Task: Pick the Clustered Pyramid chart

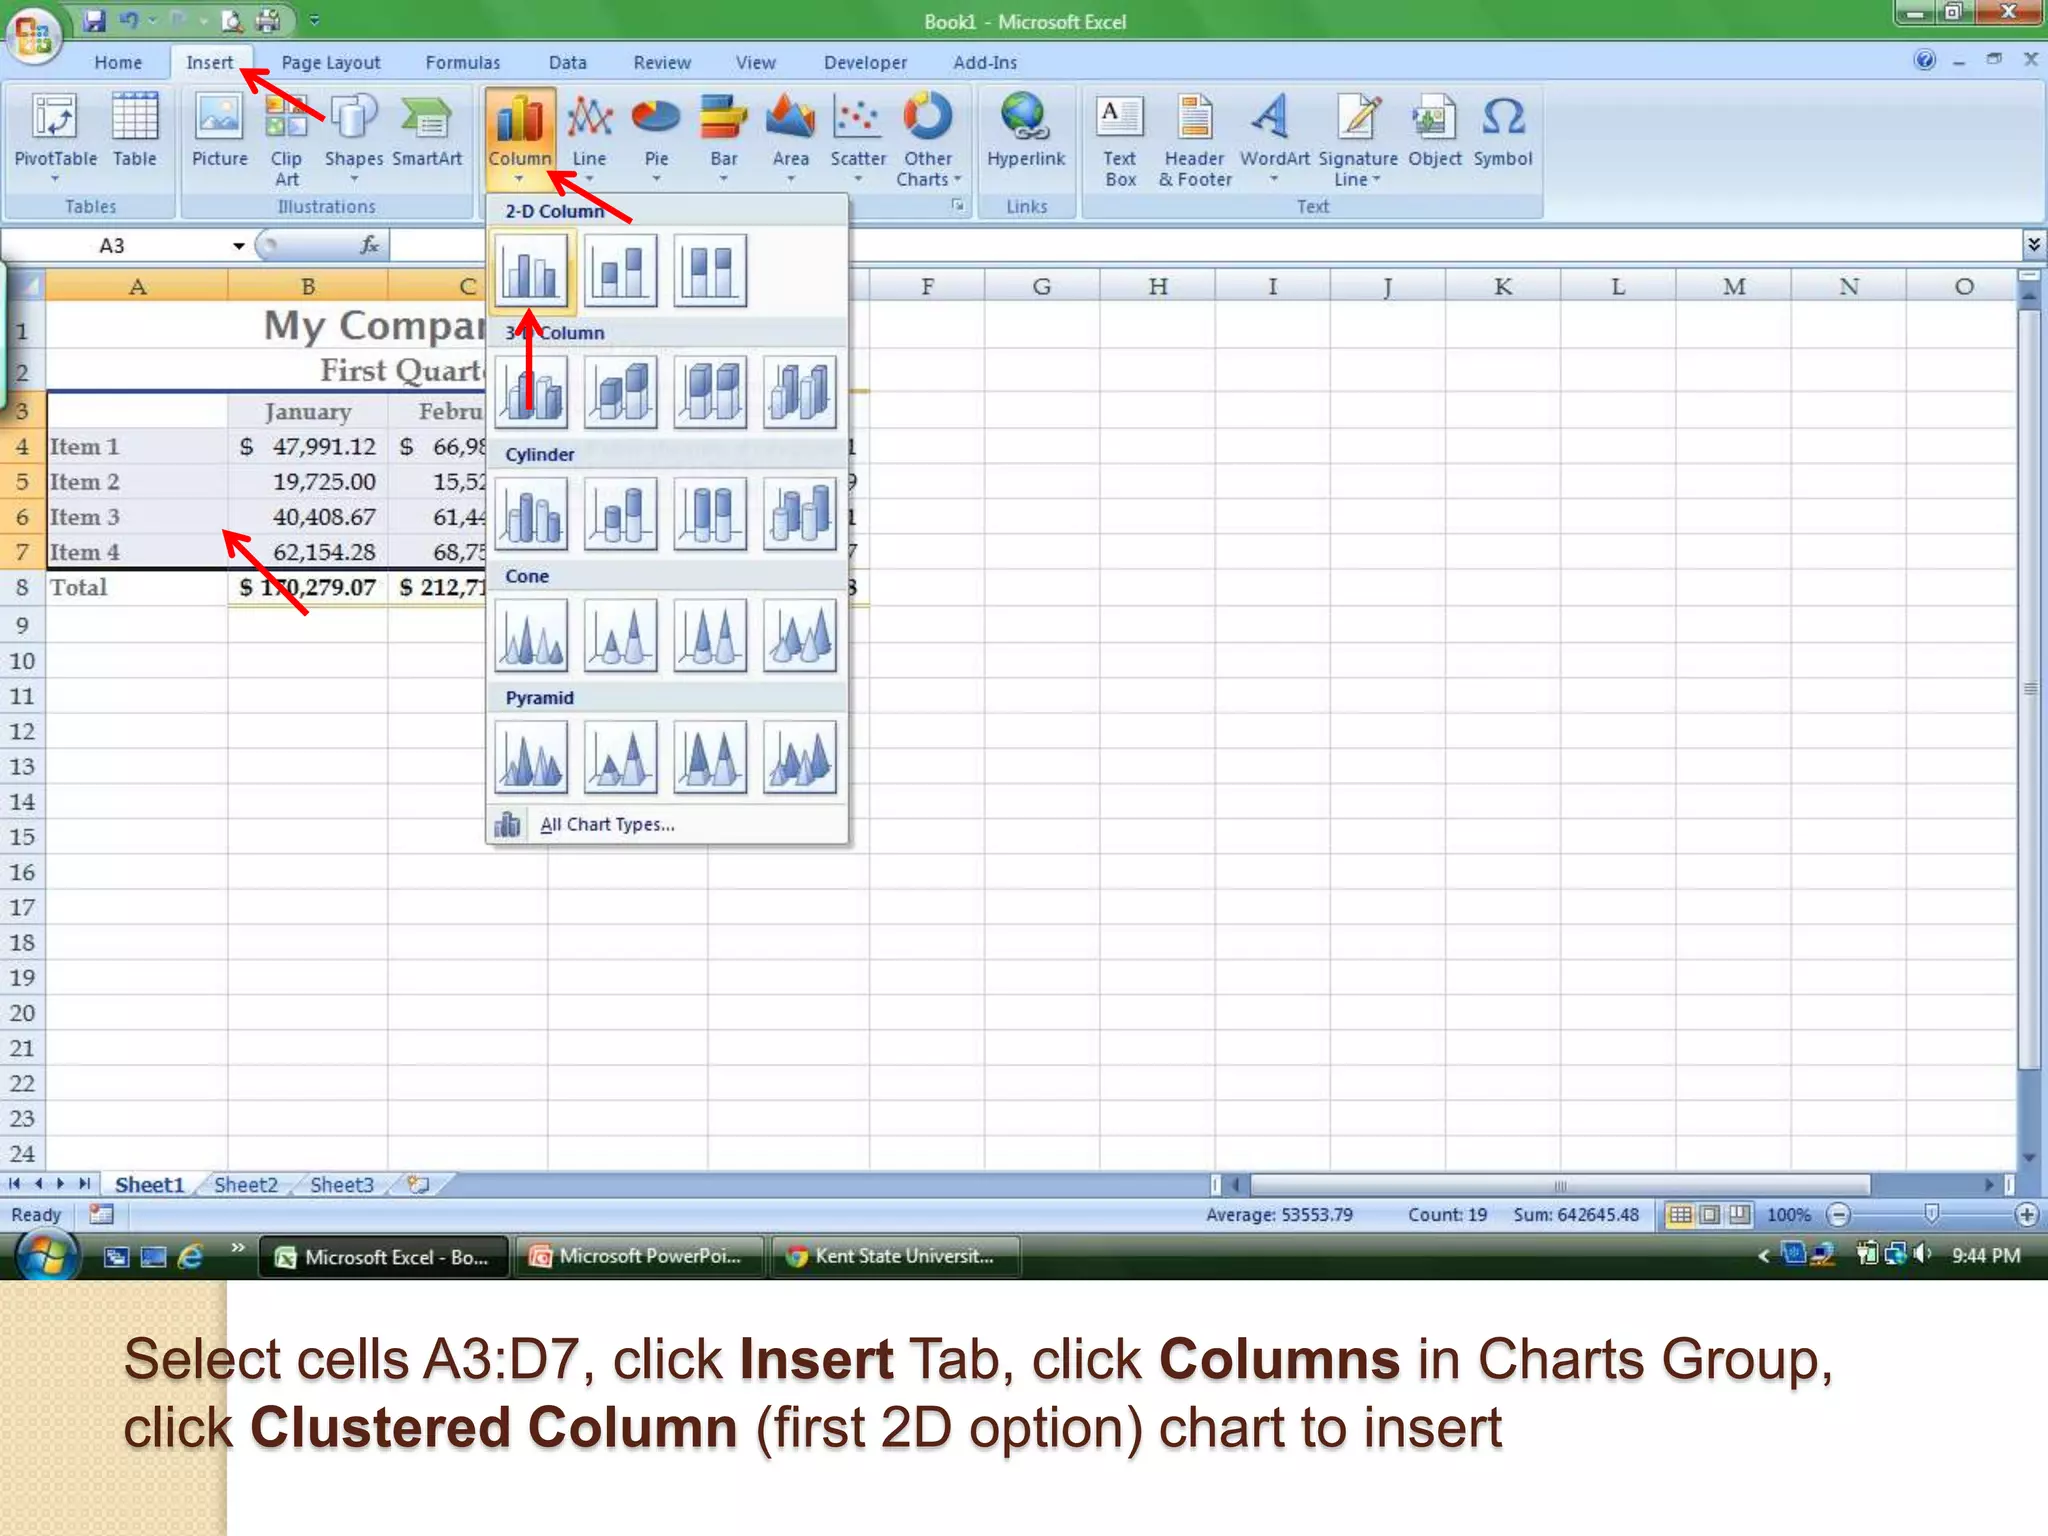Action: [x=531, y=757]
